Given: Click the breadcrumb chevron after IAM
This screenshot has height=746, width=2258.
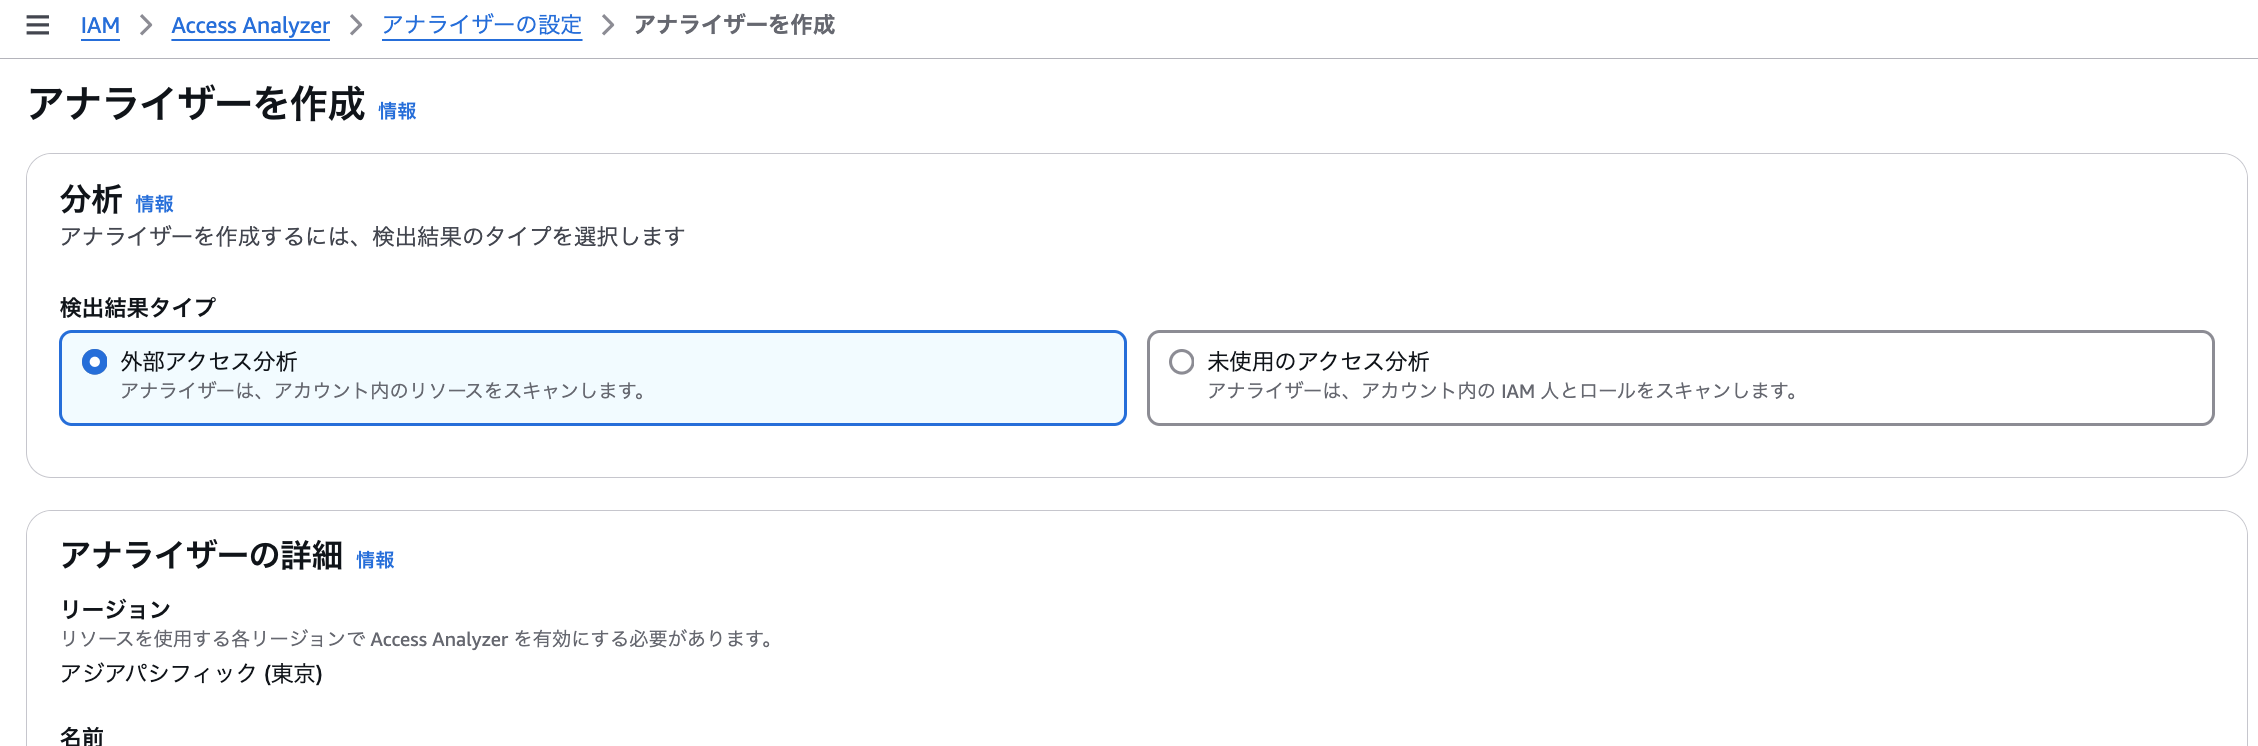Looking at the screenshot, I should (x=146, y=25).
